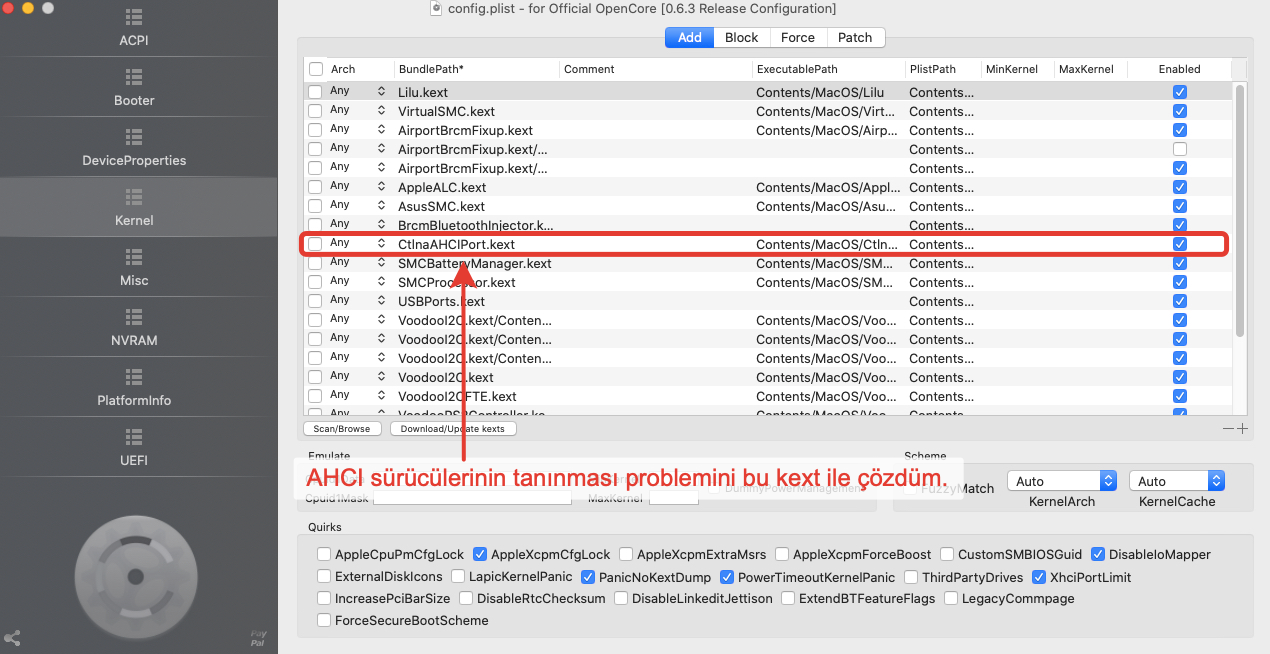Viewport: 1270px width, 654px height.
Task: Enable the DisableRtcChecksum quirk
Action: (x=466, y=599)
